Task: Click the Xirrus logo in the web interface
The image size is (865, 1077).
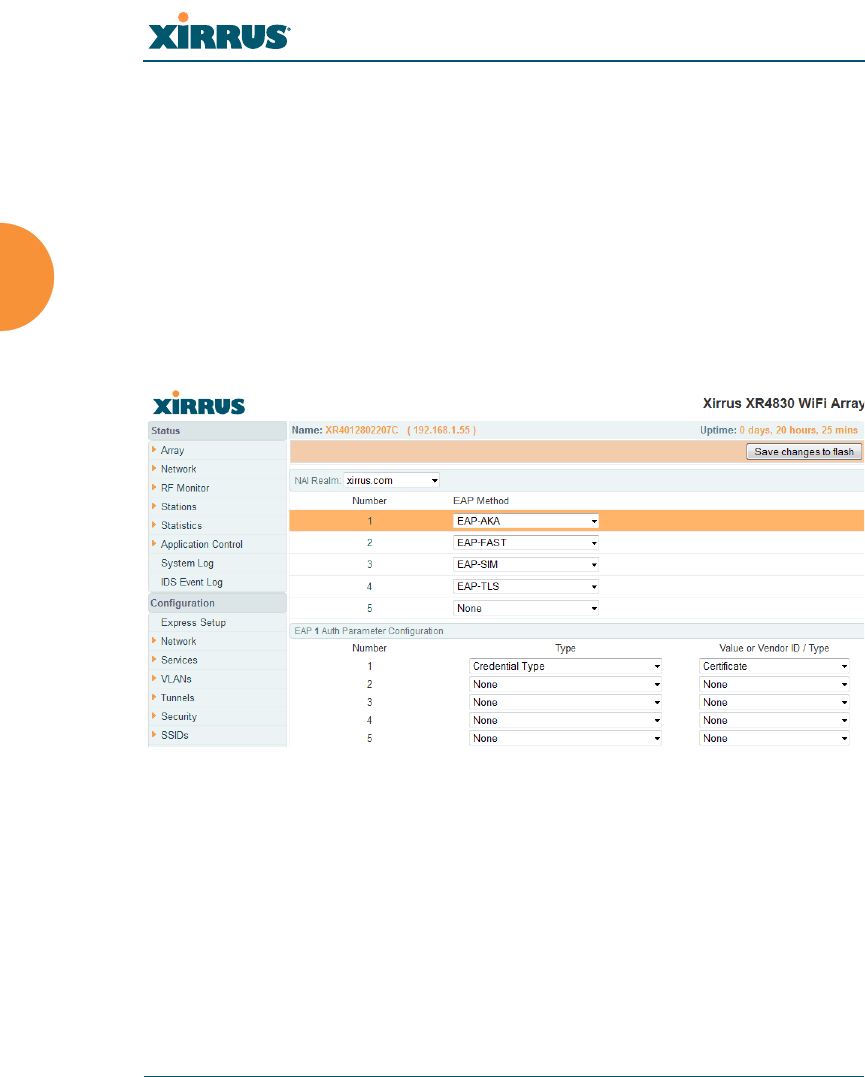Action: coord(199,403)
